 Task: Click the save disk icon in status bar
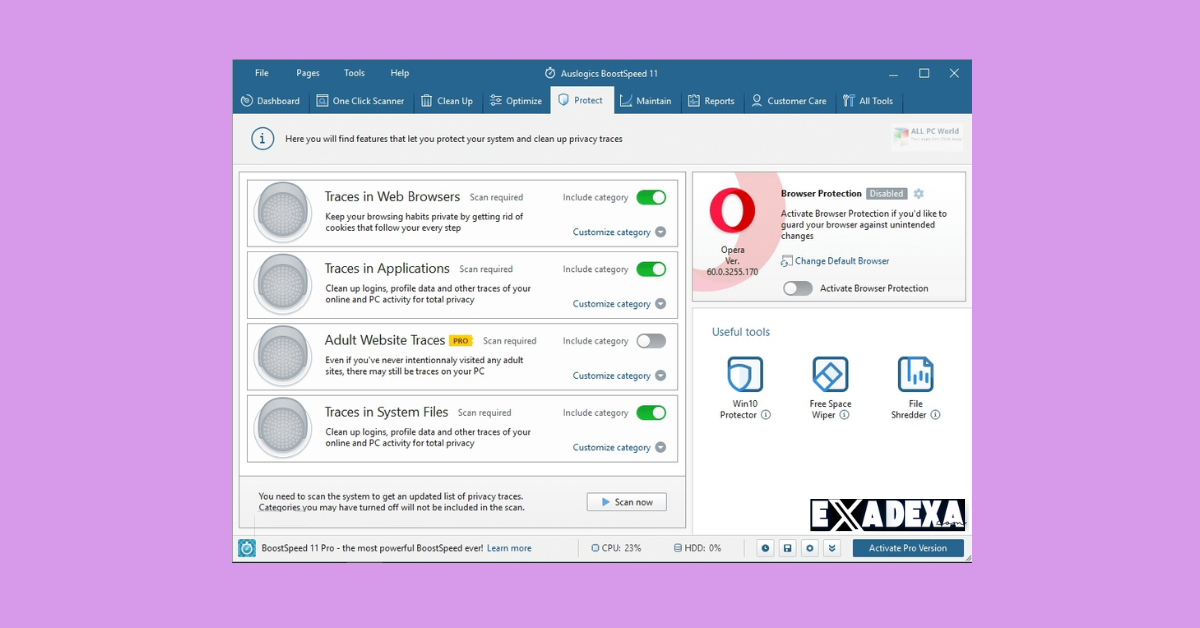787,548
